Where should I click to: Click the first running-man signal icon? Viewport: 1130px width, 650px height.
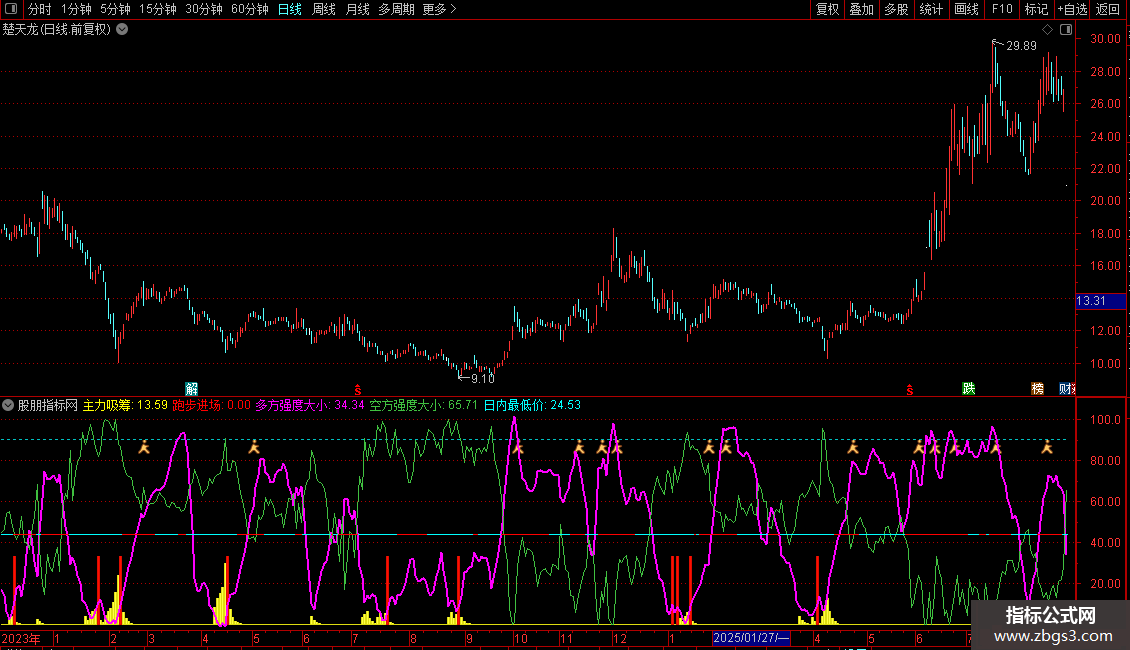(x=144, y=448)
